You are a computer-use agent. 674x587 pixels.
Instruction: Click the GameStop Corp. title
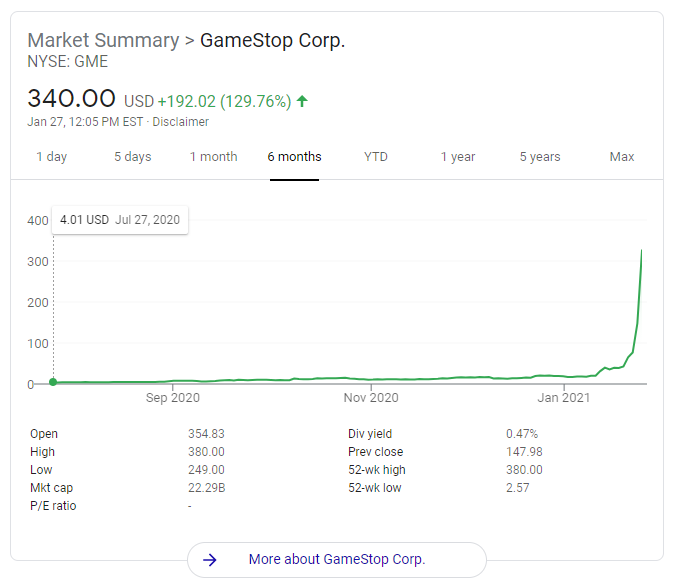click(x=272, y=41)
